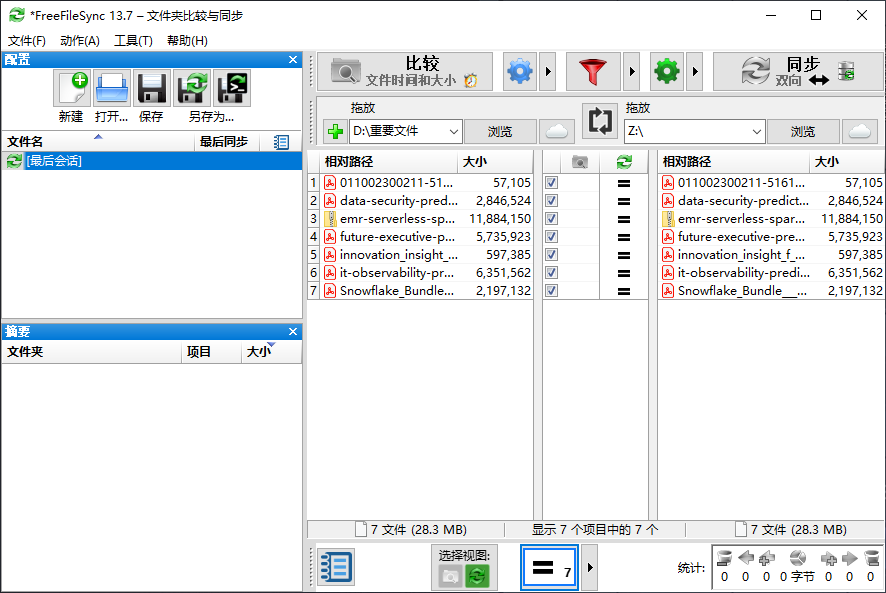Click the equal sign action for row 1
Screen dimensions: 886x593
624,183
